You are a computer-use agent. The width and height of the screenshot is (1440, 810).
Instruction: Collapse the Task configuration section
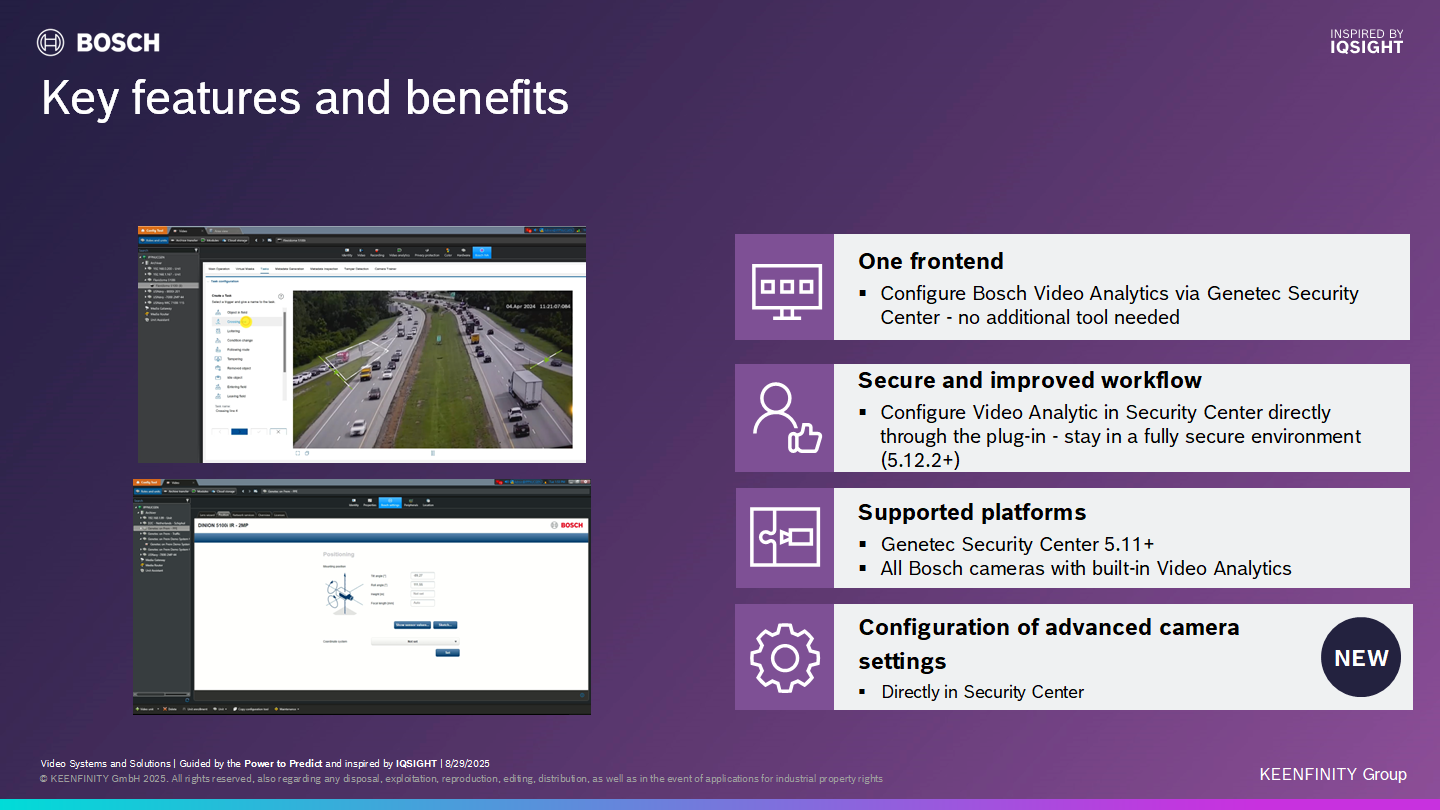pyautogui.click(x=223, y=282)
